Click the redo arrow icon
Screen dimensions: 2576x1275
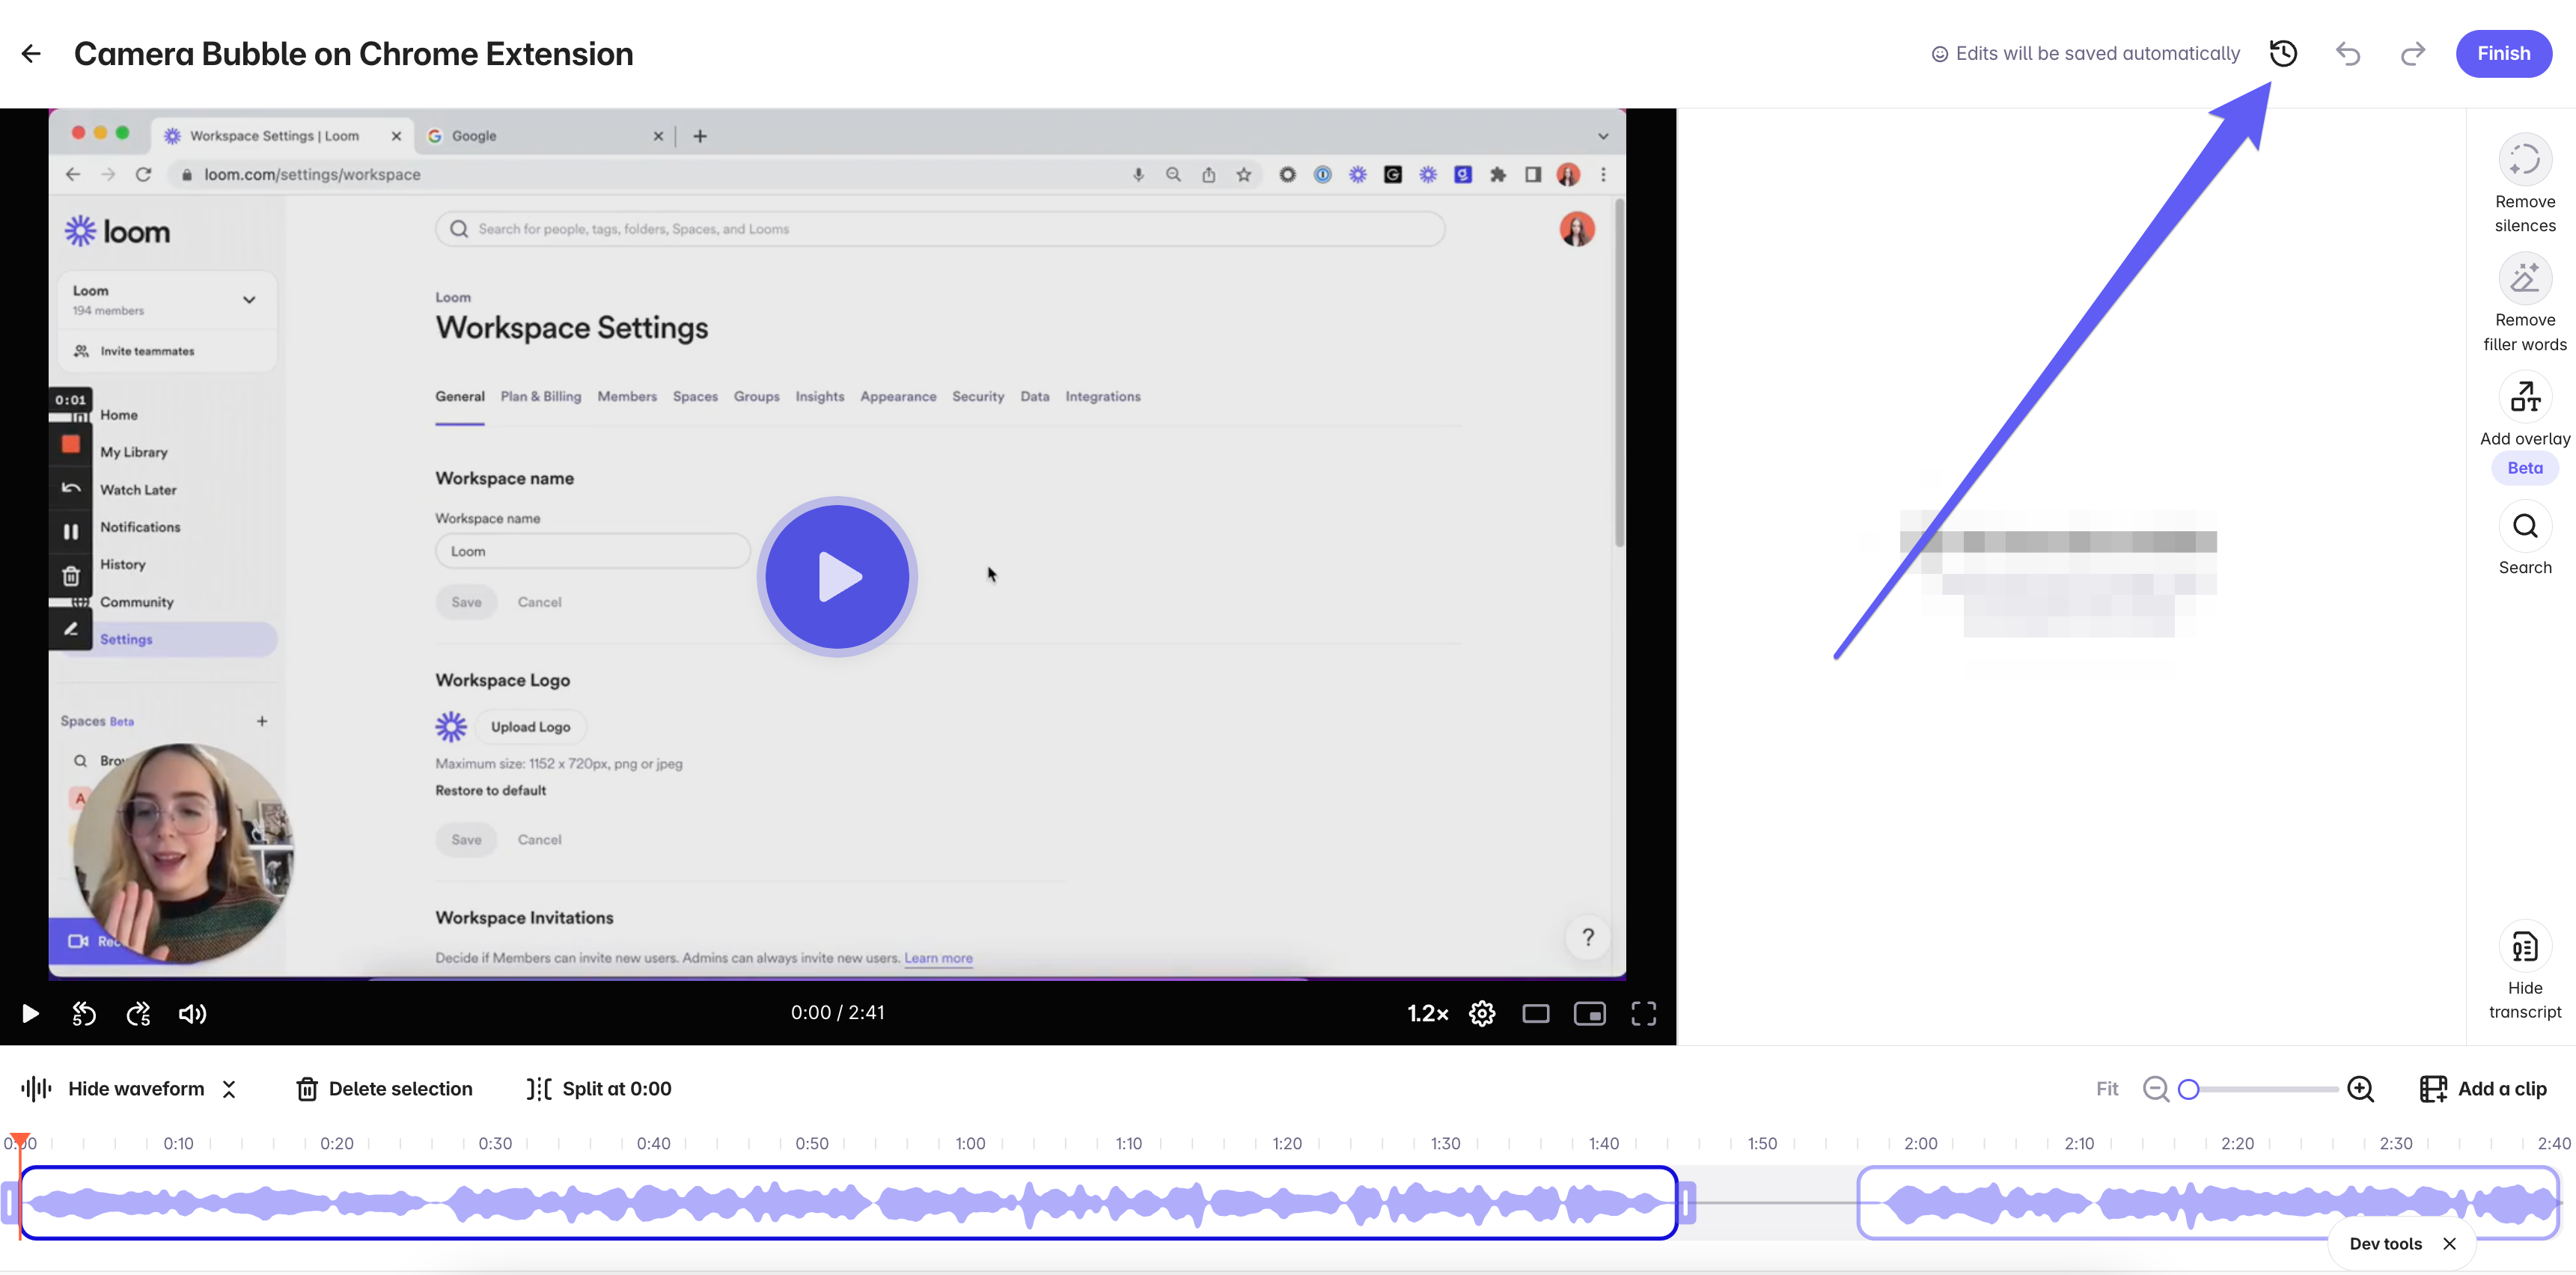2413,54
